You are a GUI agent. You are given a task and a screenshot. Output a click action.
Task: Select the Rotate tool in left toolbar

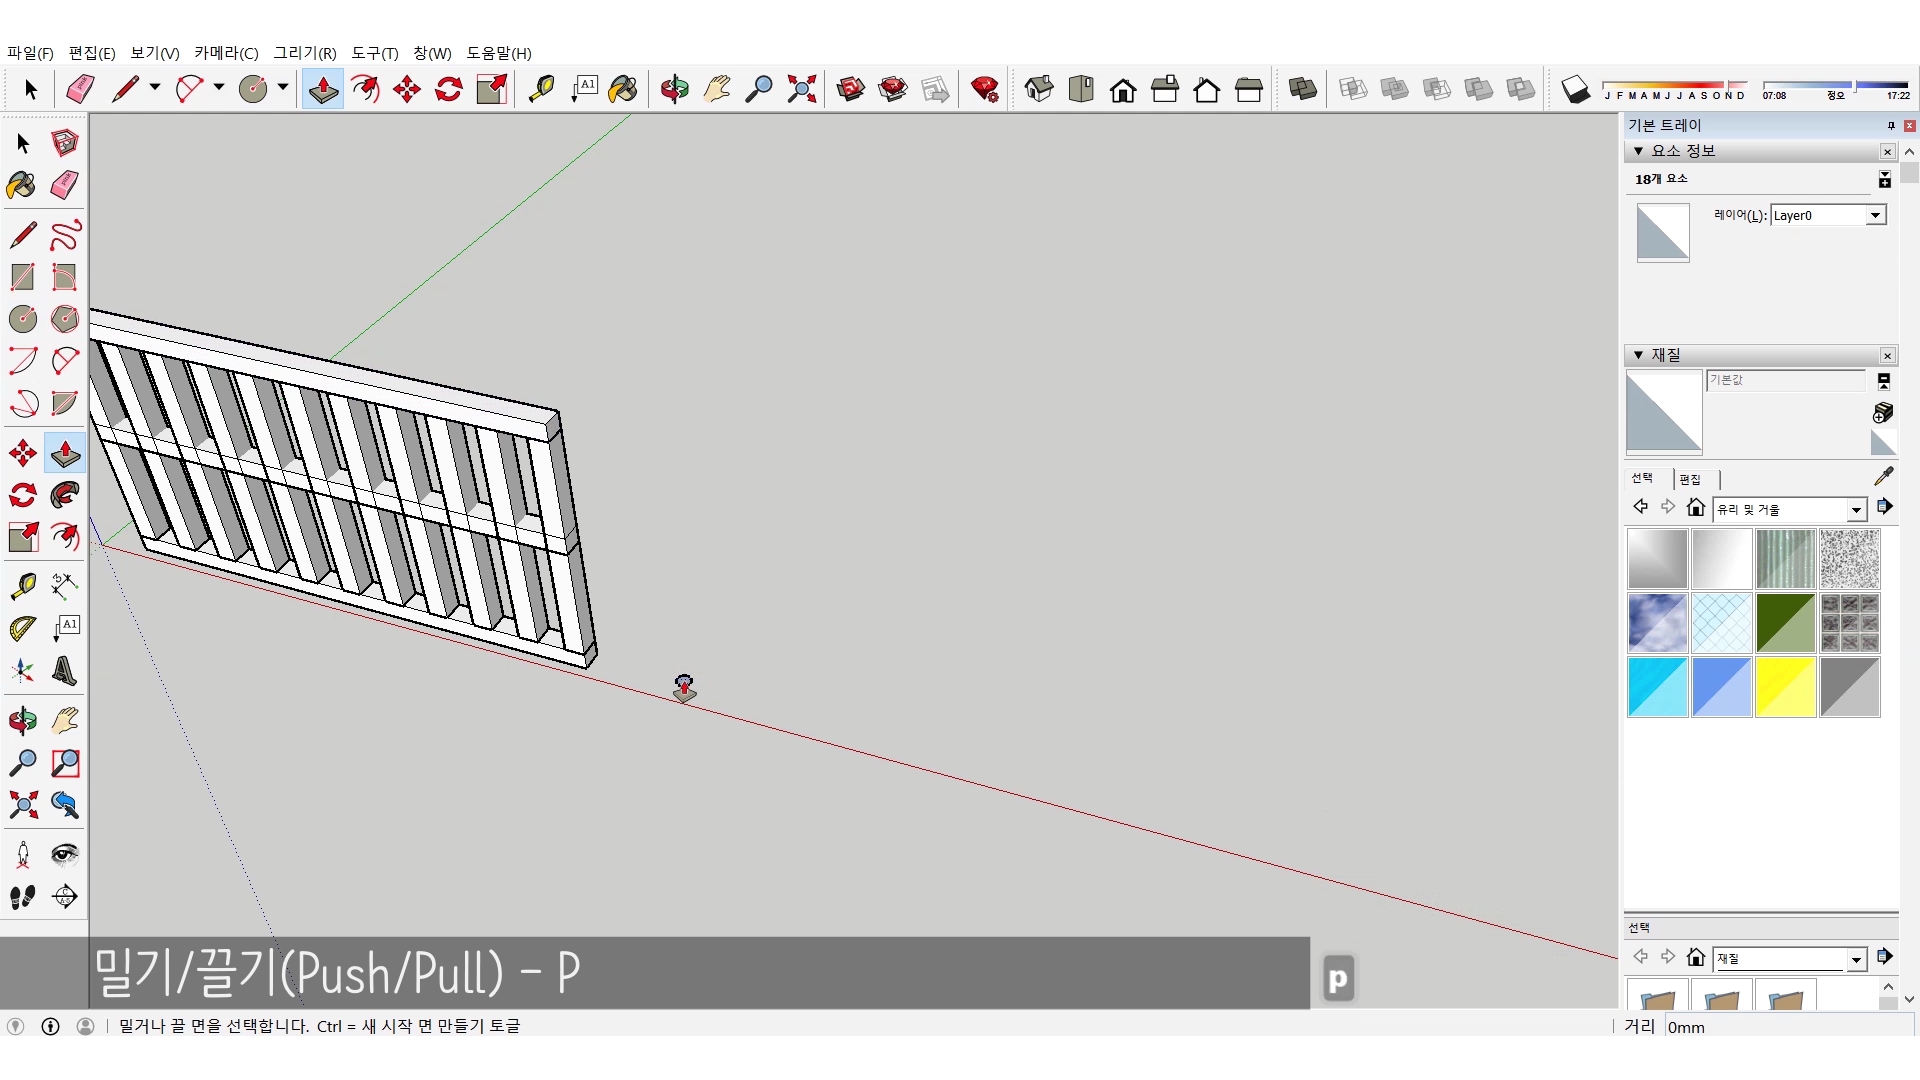click(x=22, y=495)
